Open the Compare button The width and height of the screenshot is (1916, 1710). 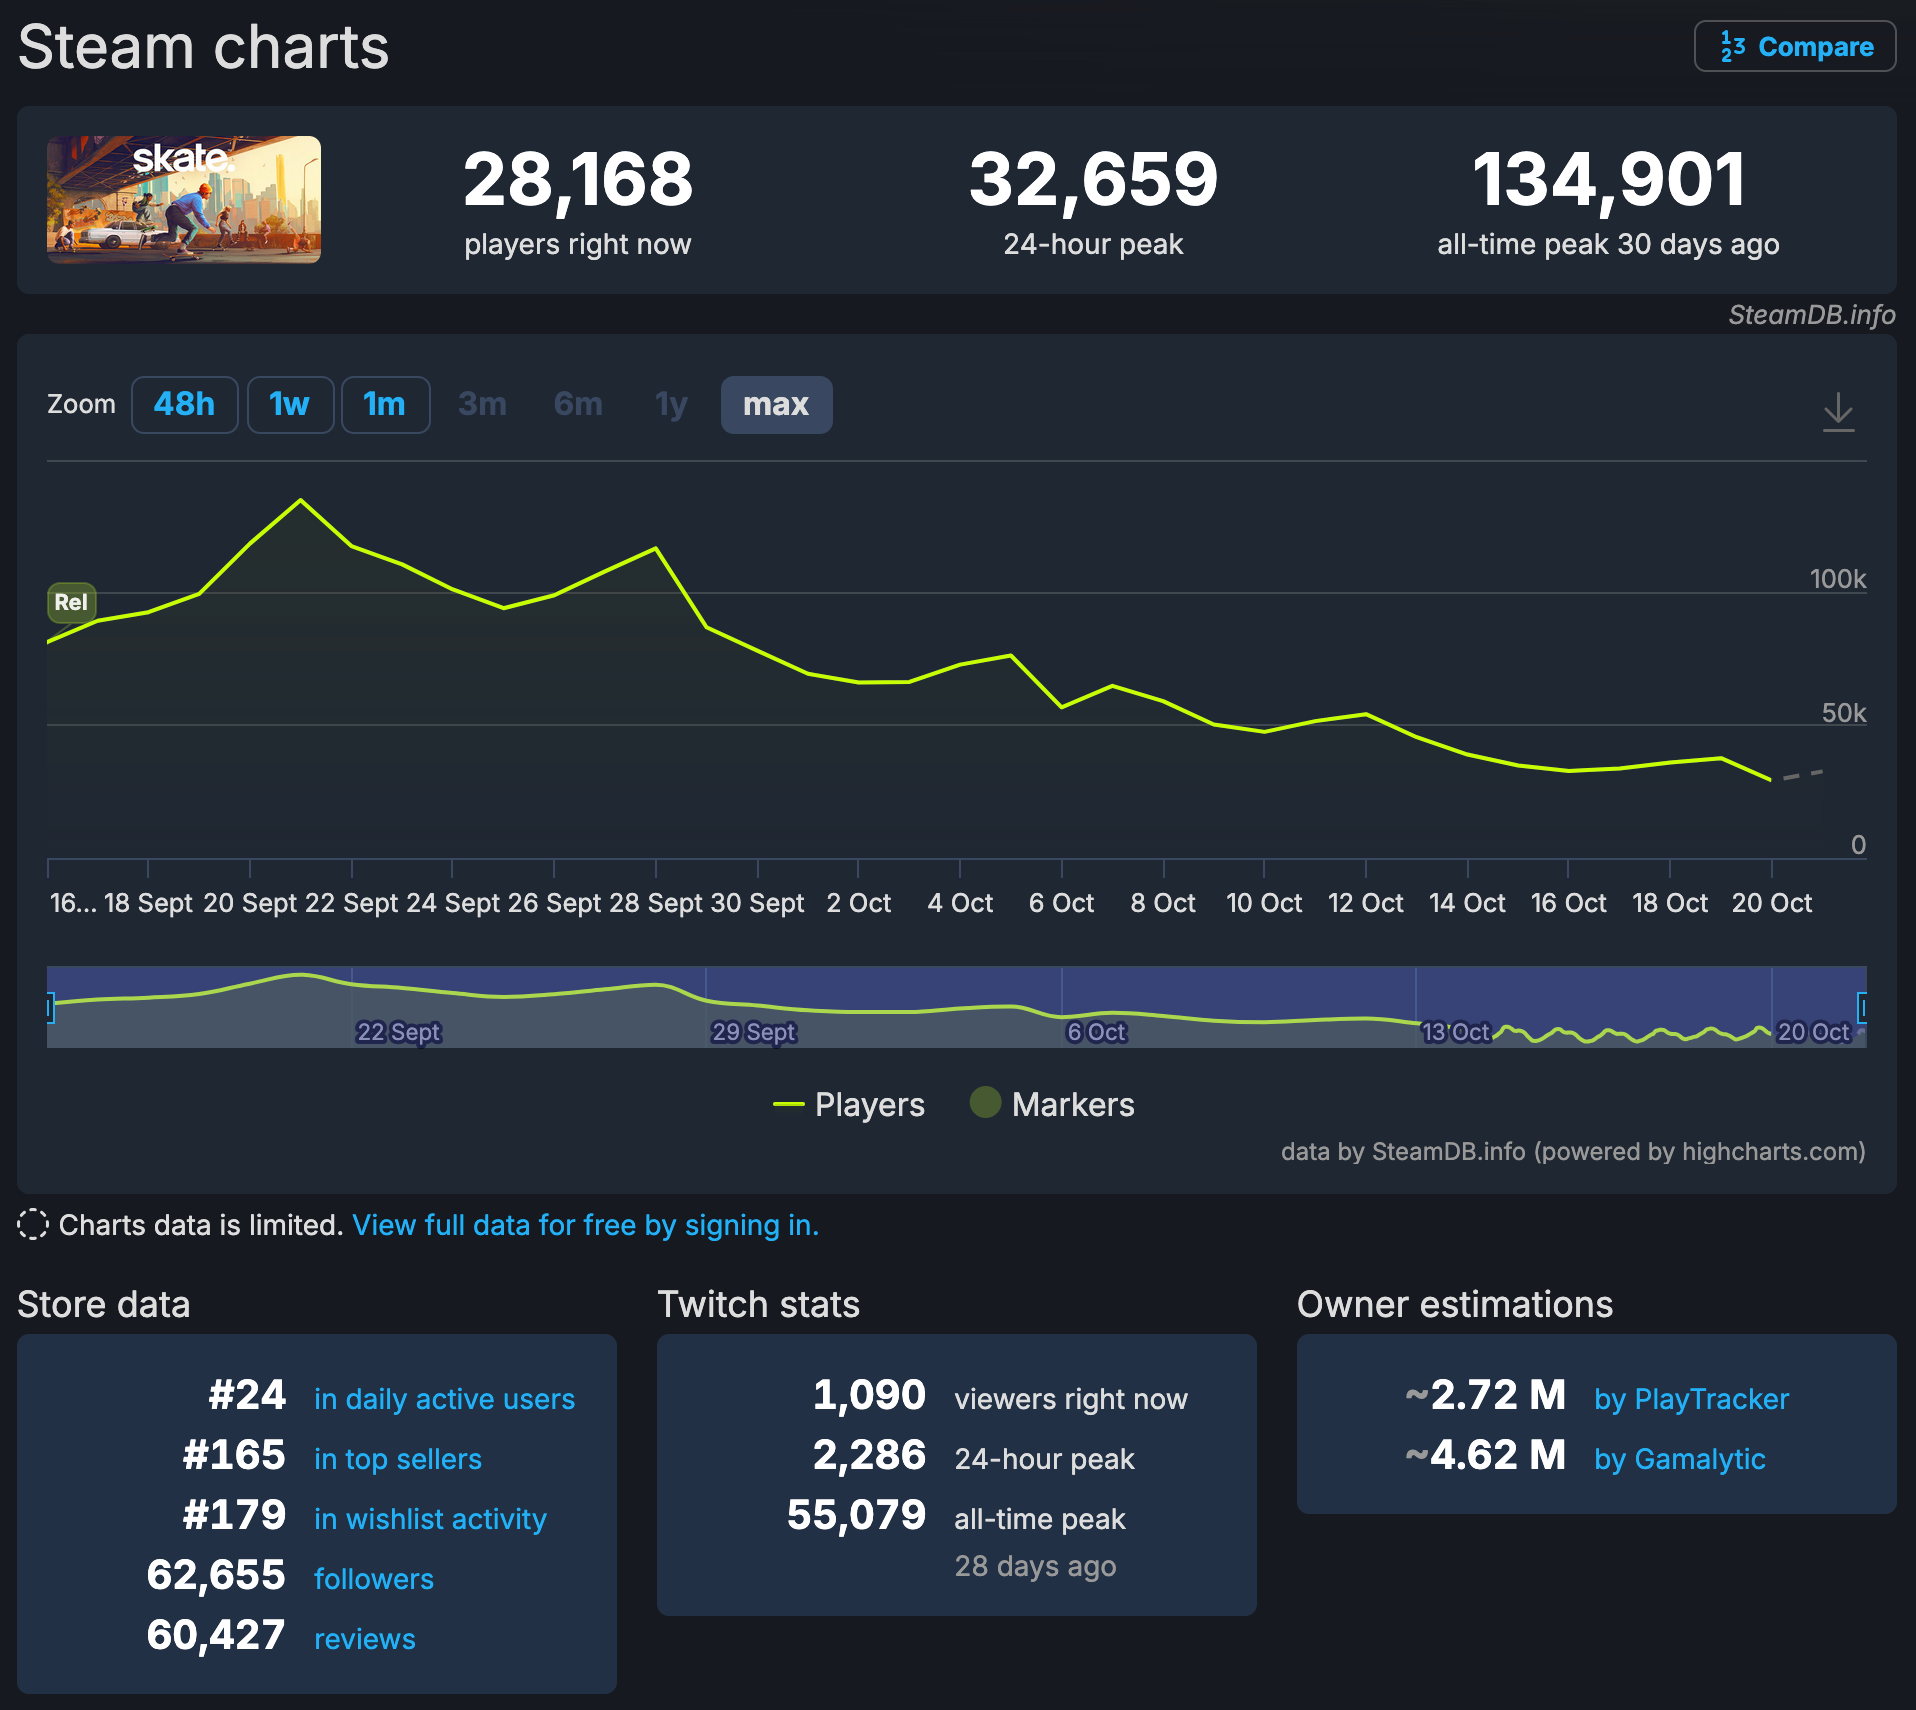[x=1794, y=47]
